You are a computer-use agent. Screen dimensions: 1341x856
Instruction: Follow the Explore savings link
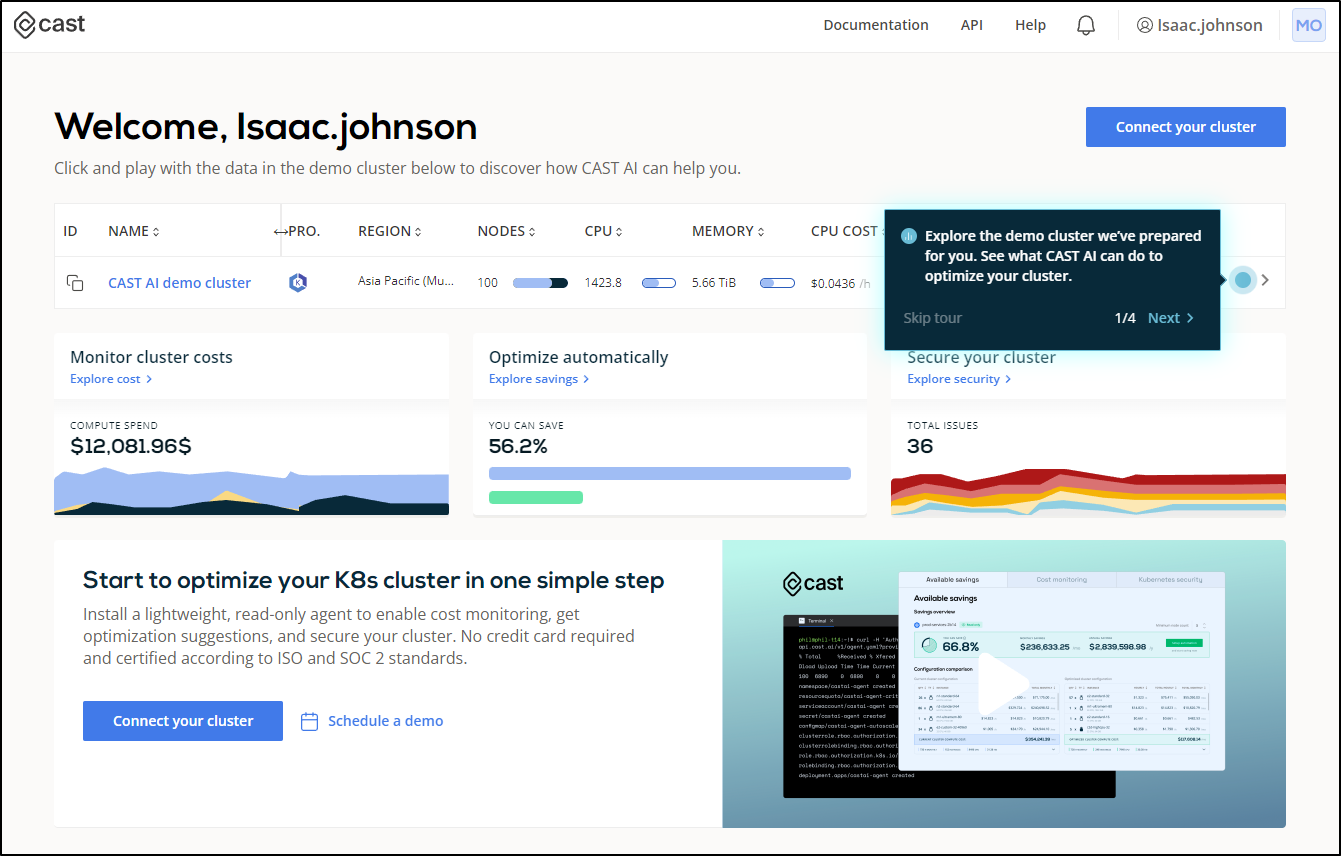(x=539, y=379)
